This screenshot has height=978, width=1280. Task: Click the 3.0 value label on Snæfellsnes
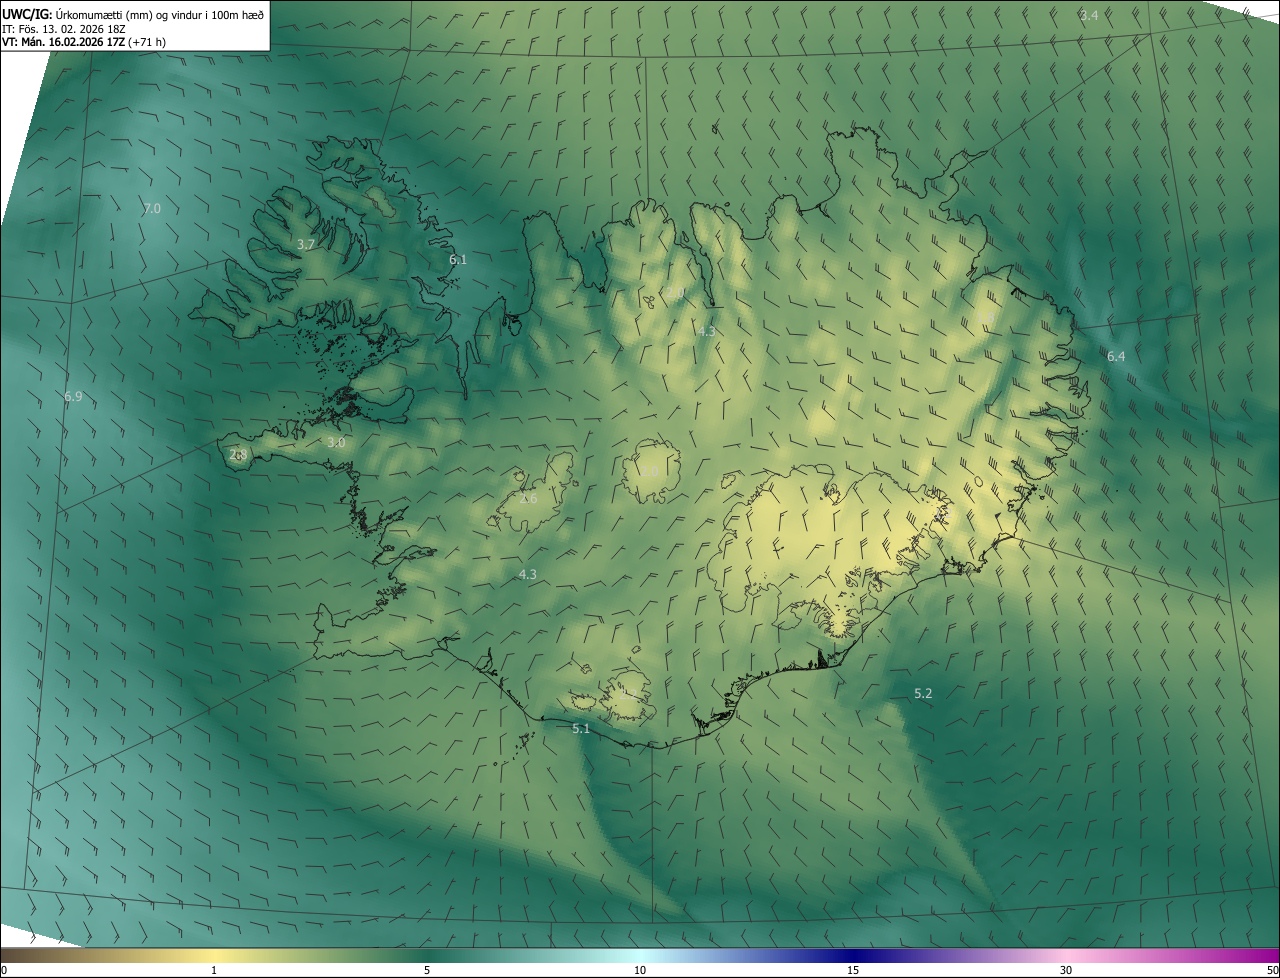[x=336, y=442]
